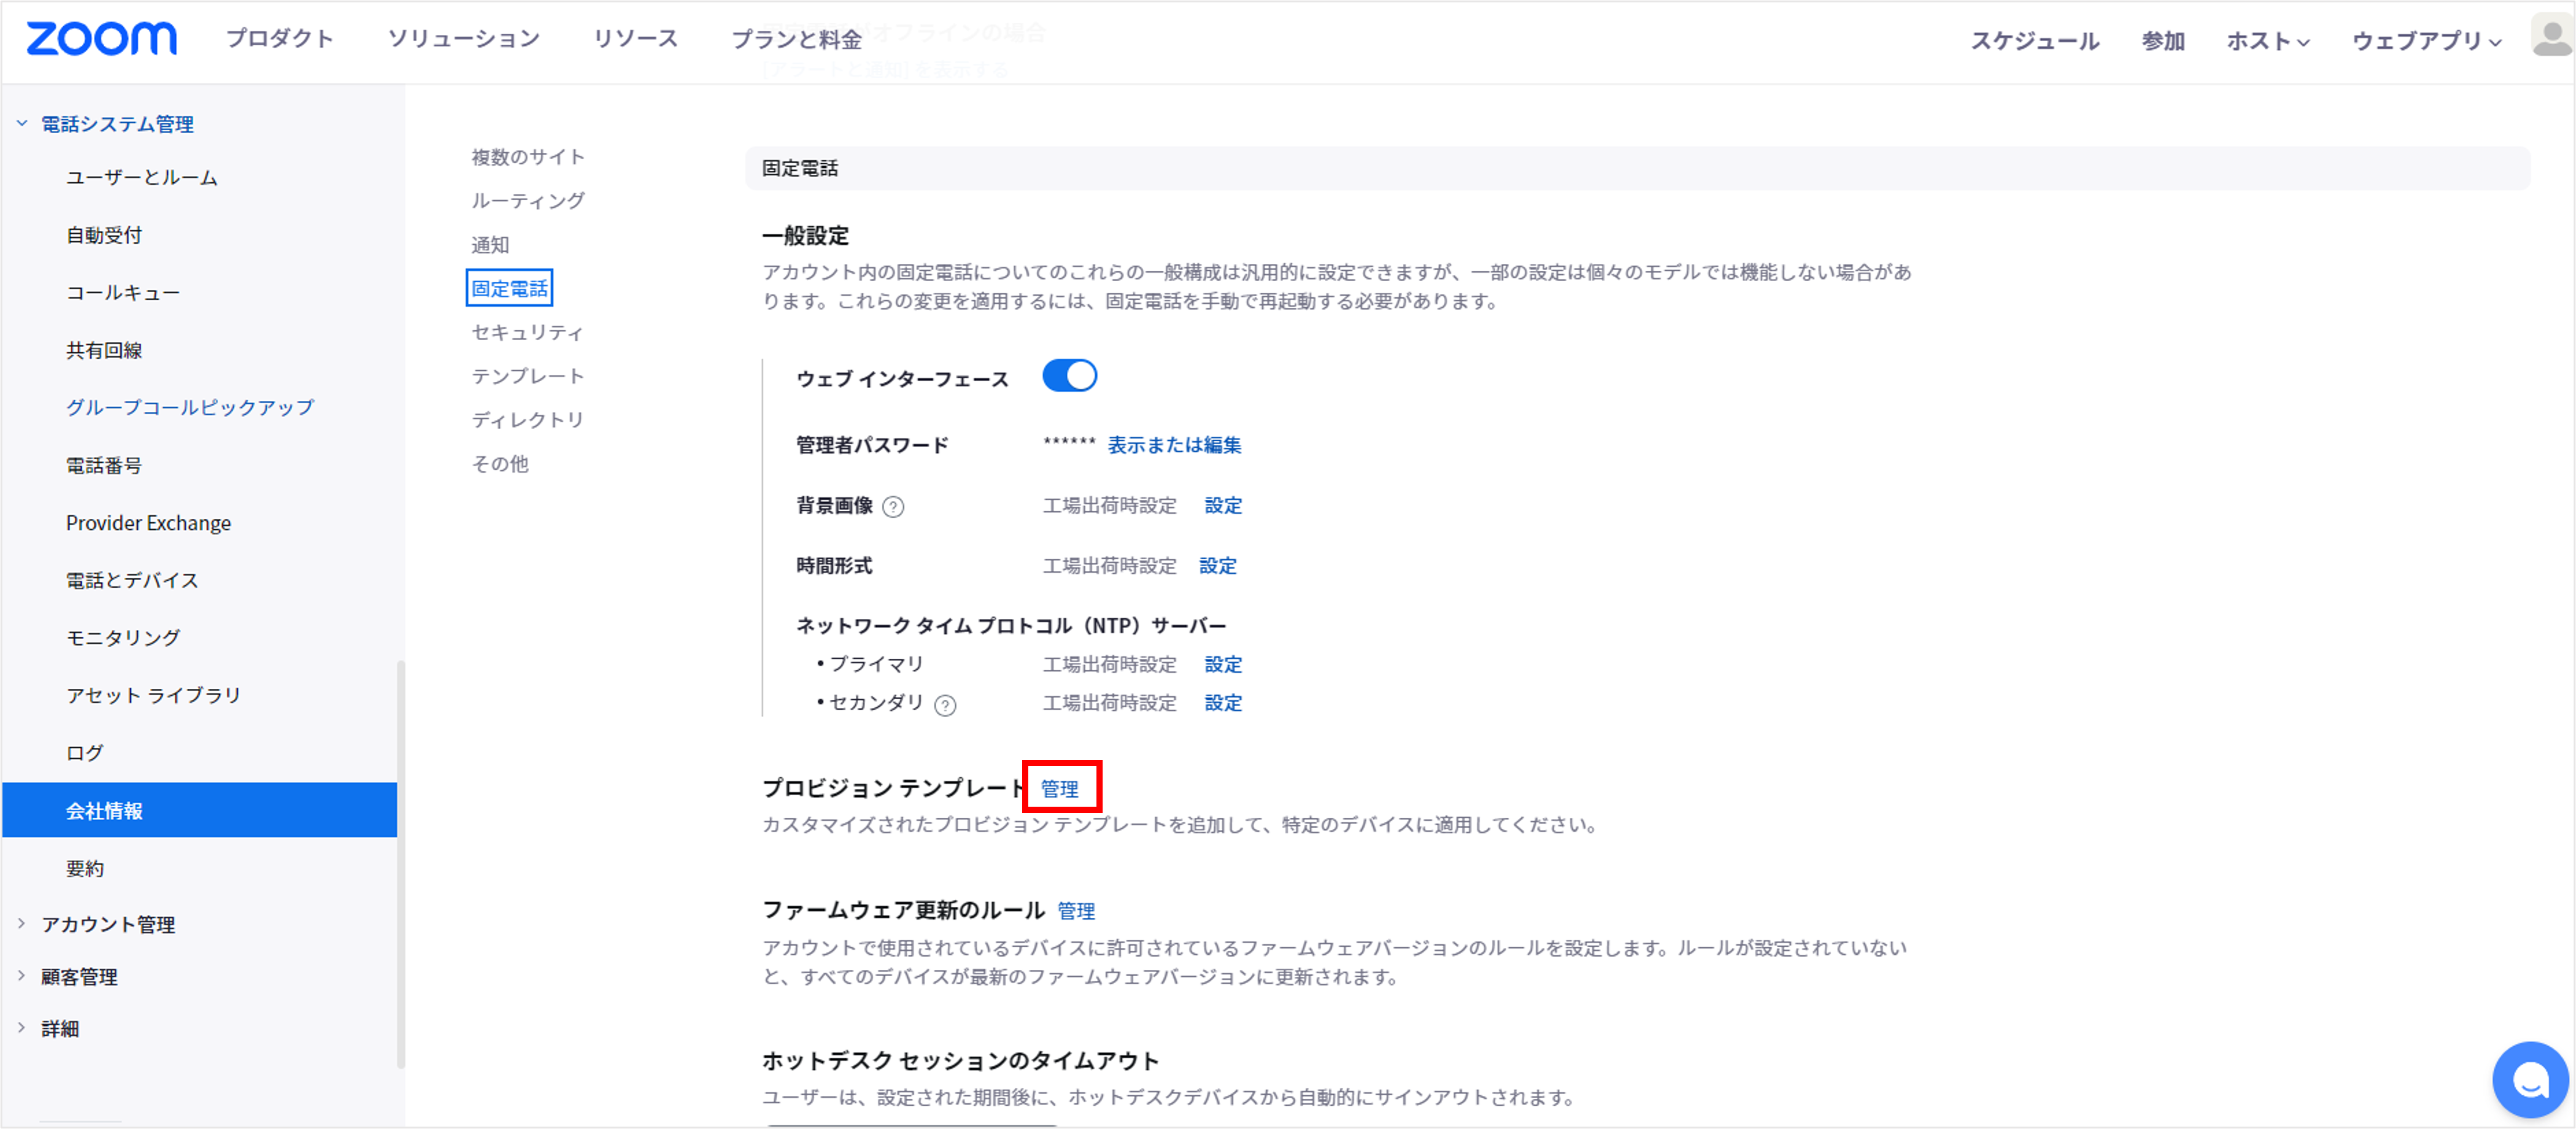Open the リソース menu

[636, 39]
